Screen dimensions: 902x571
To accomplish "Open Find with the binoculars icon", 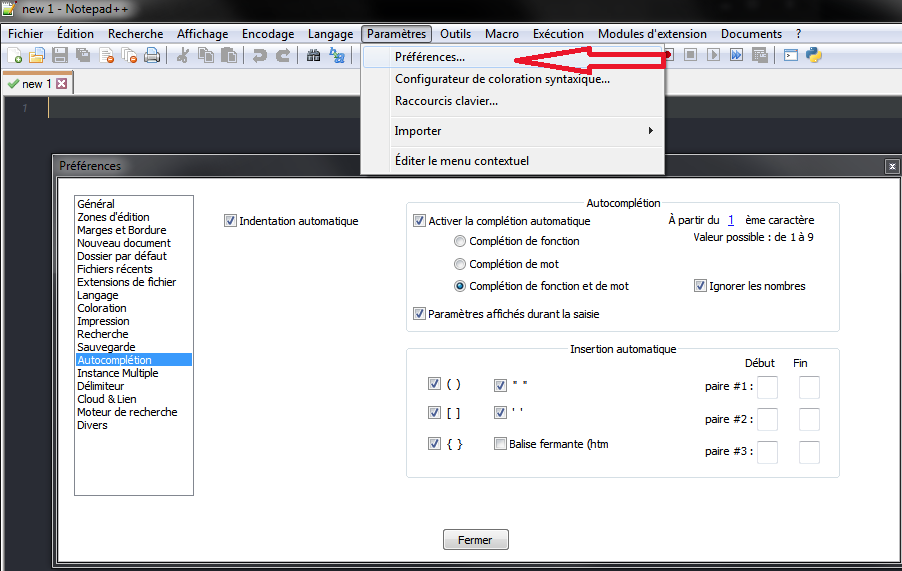I will (314, 55).
